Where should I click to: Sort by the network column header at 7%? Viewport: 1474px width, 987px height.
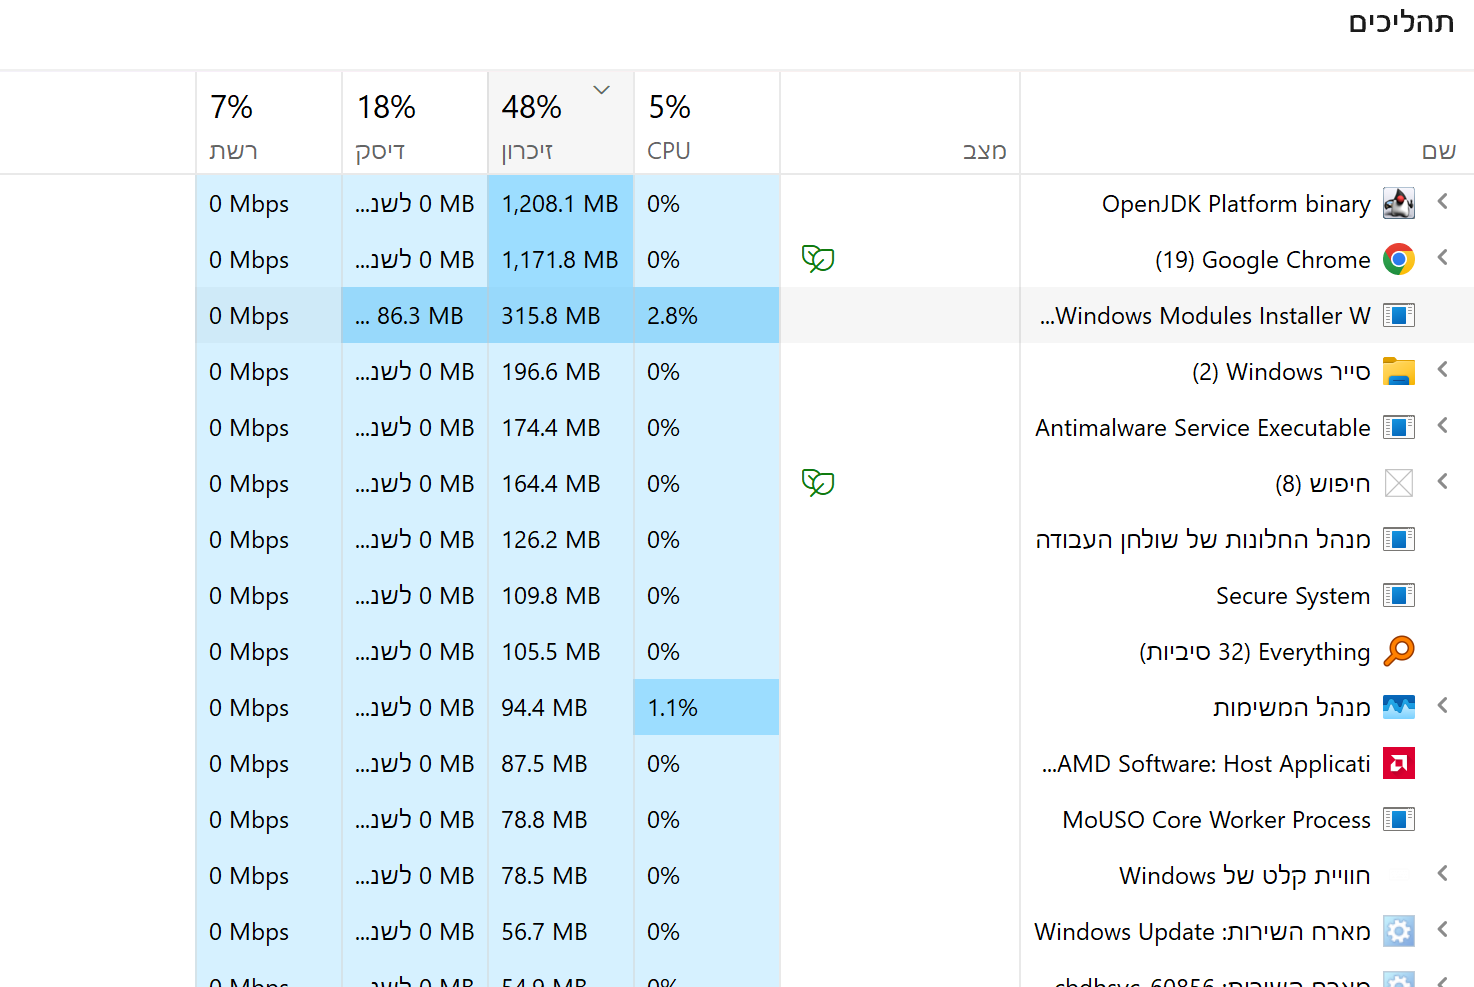pos(268,124)
